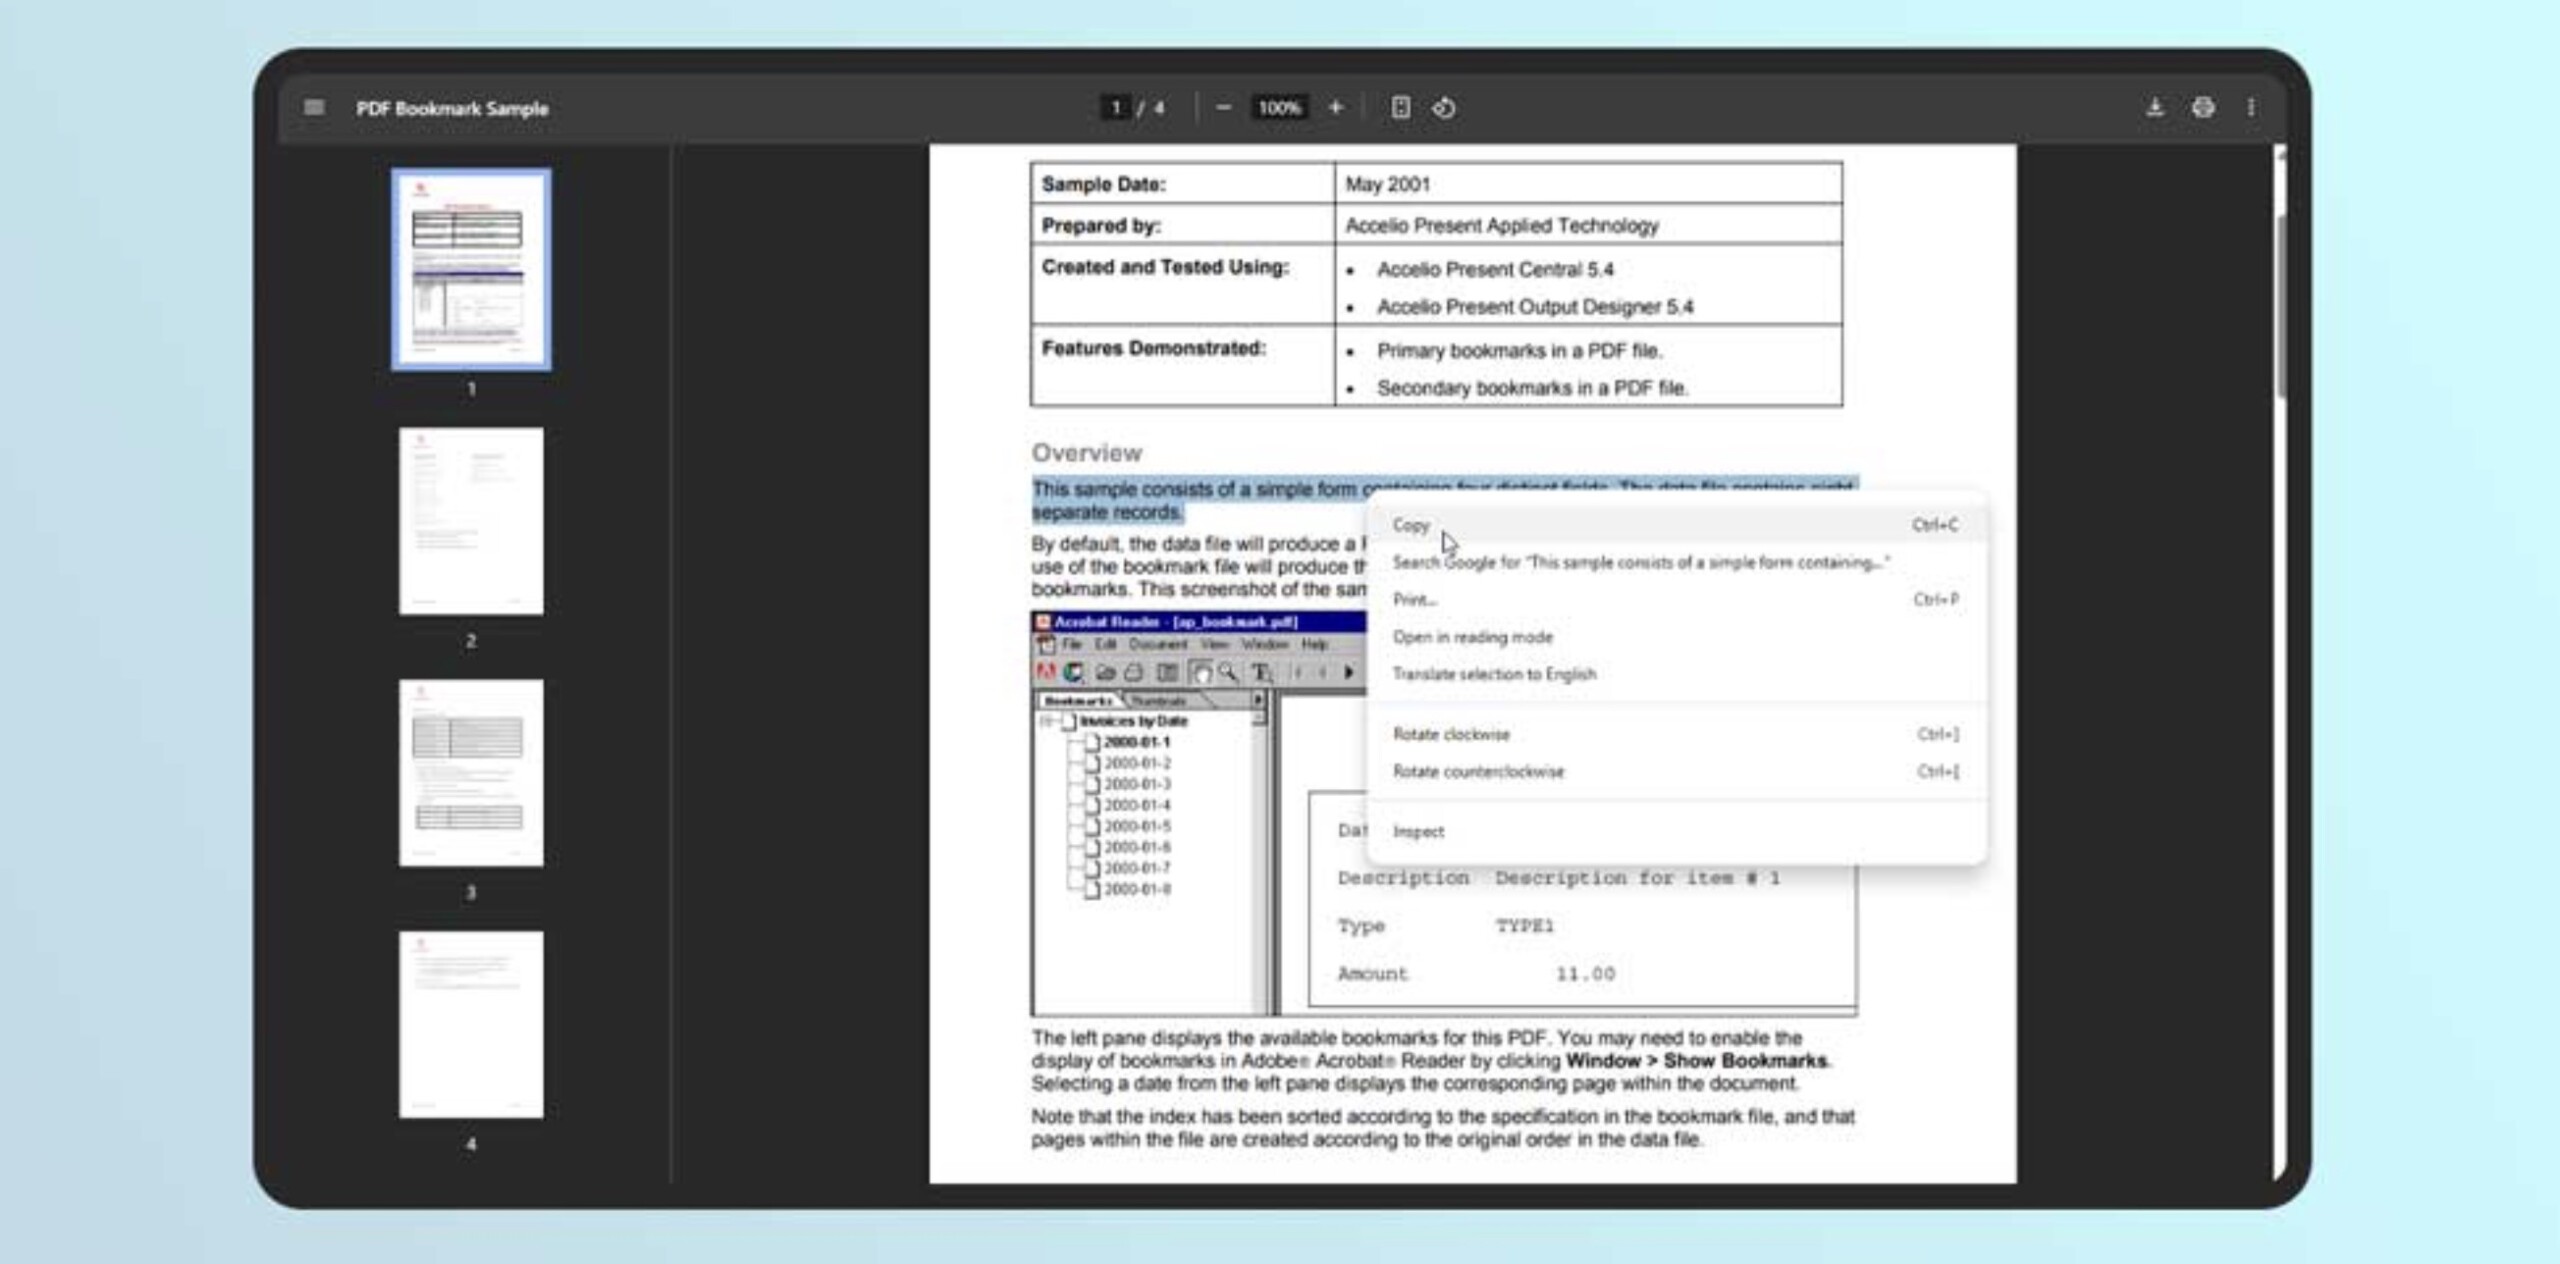Click the rotate page icon in toolbar
This screenshot has height=1264, width=2560.
[1444, 107]
